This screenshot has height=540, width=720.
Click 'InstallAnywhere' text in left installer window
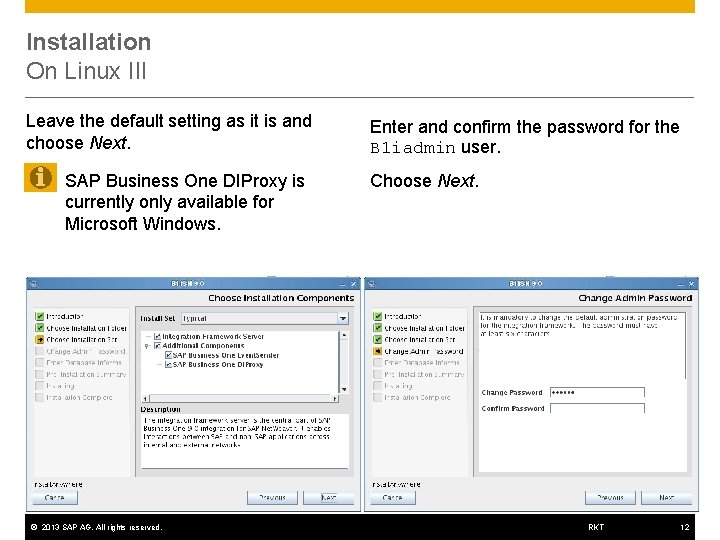(x=58, y=484)
